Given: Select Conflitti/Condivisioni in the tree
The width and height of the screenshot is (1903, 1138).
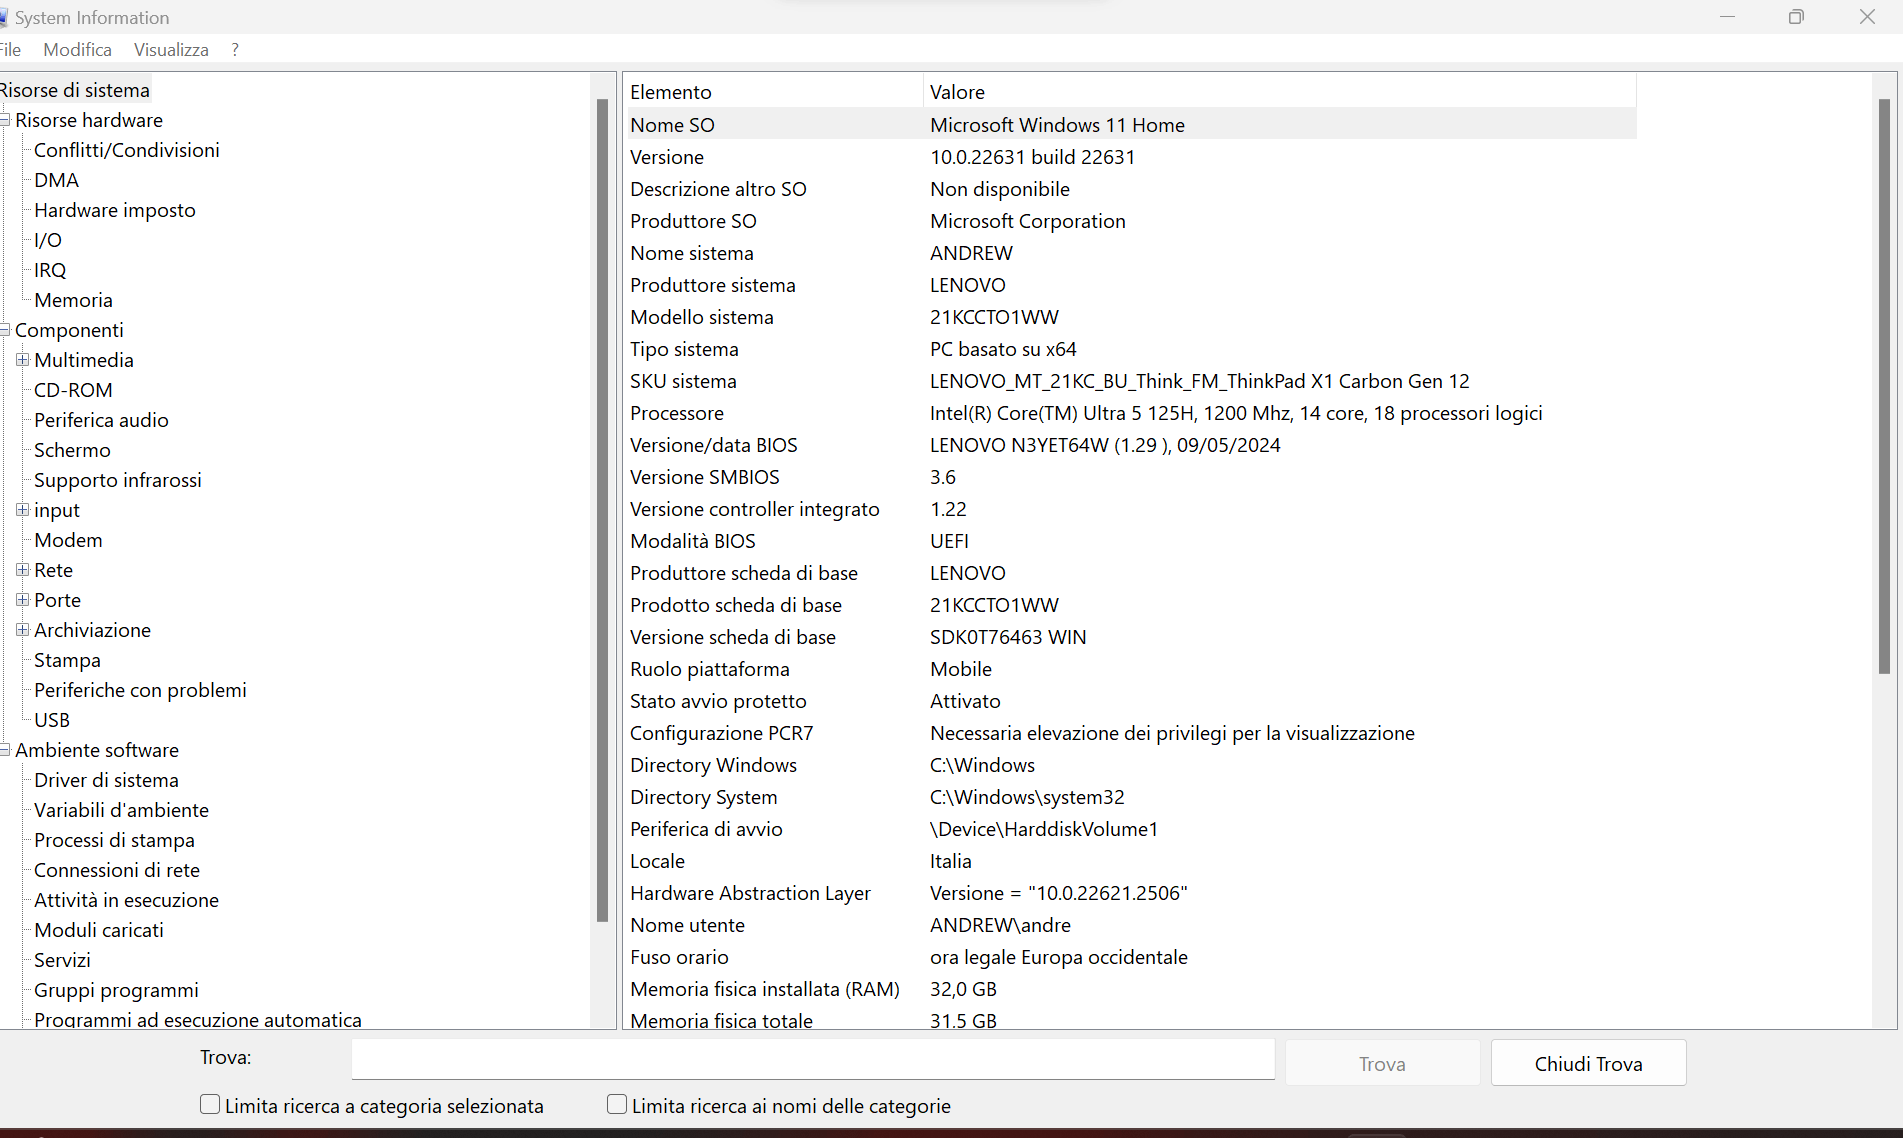Looking at the screenshot, I should tap(127, 150).
